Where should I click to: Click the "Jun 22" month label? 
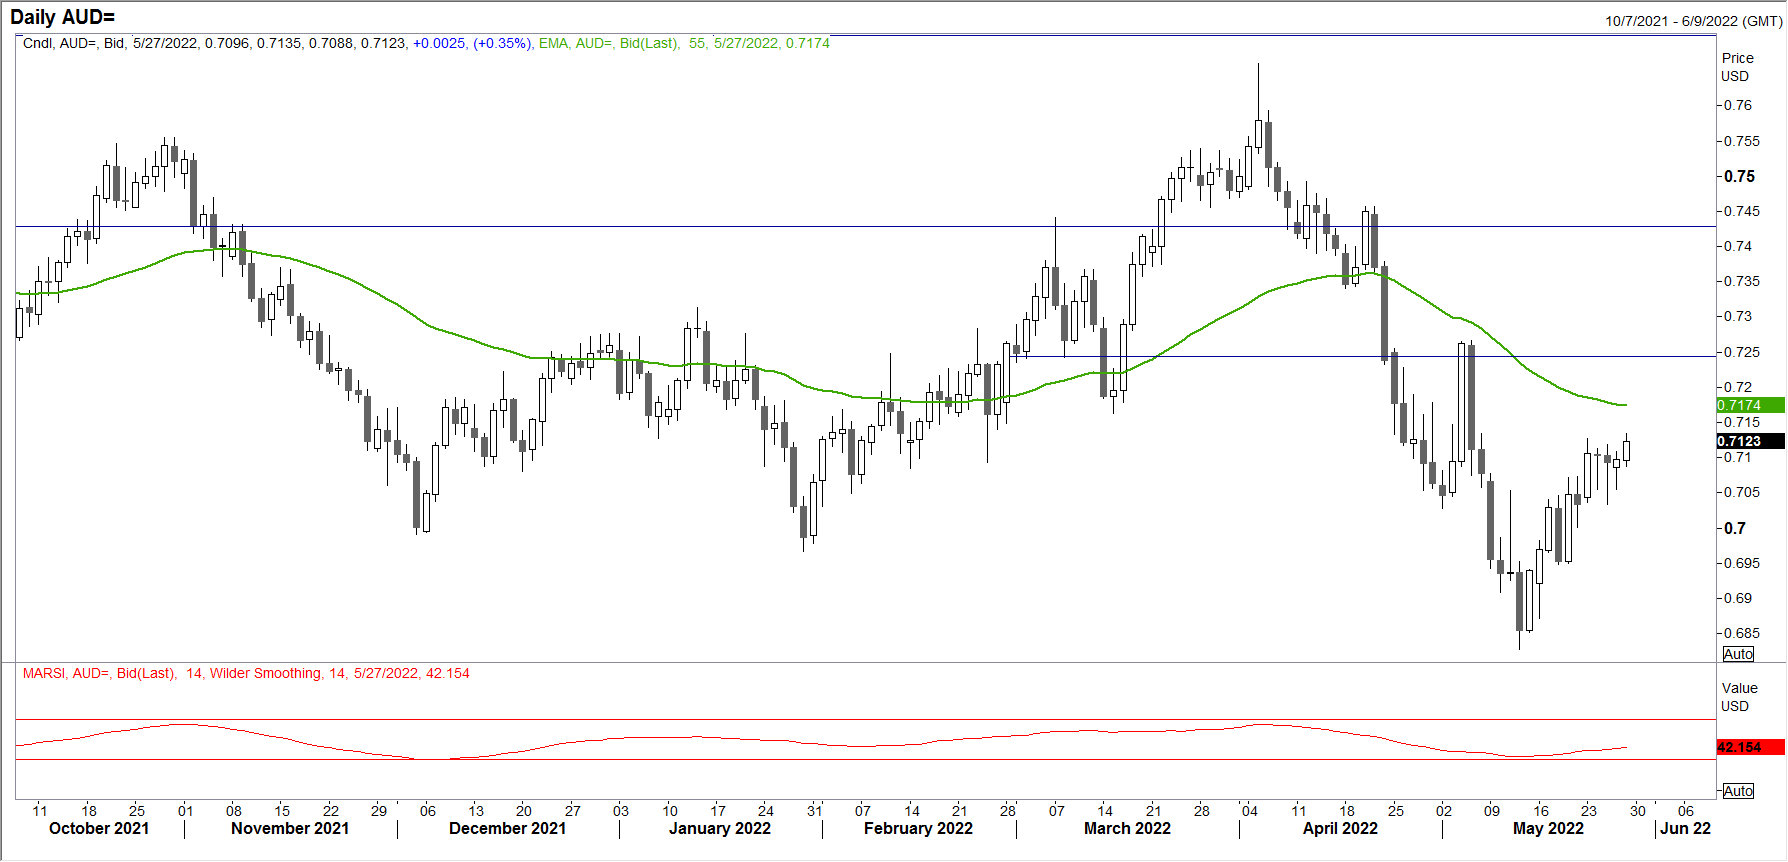(x=1686, y=828)
